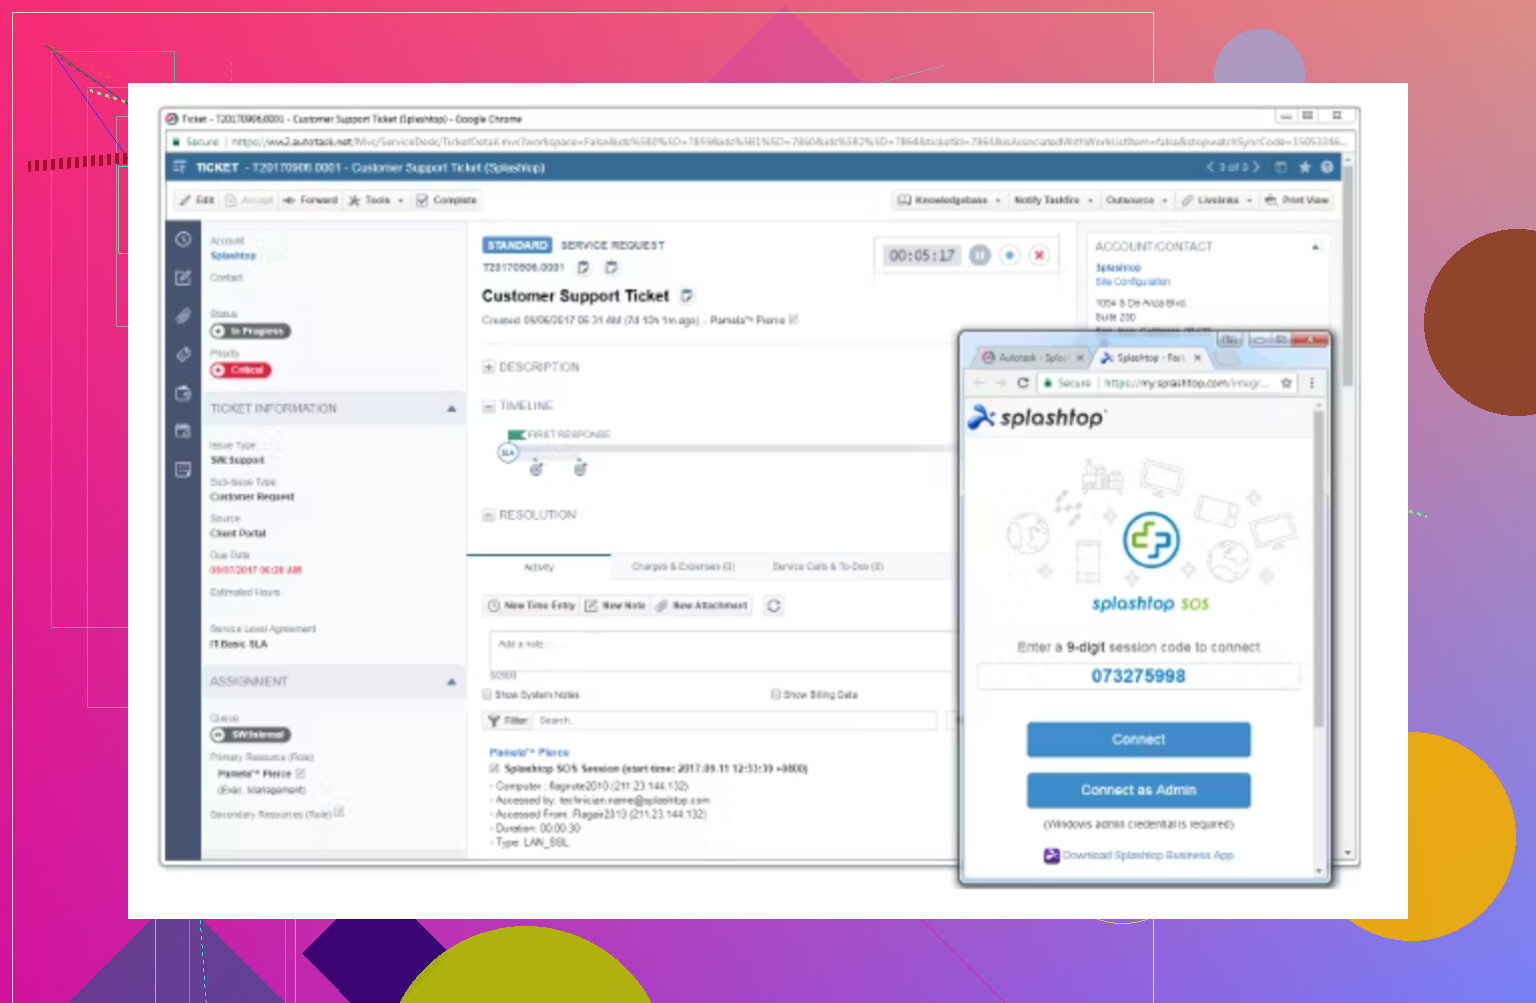This screenshot has width=1536, height=1003.
Task: Switch to Service Calls & To-Dos tab
Action: pyautogui.click(x=827, y=567)
